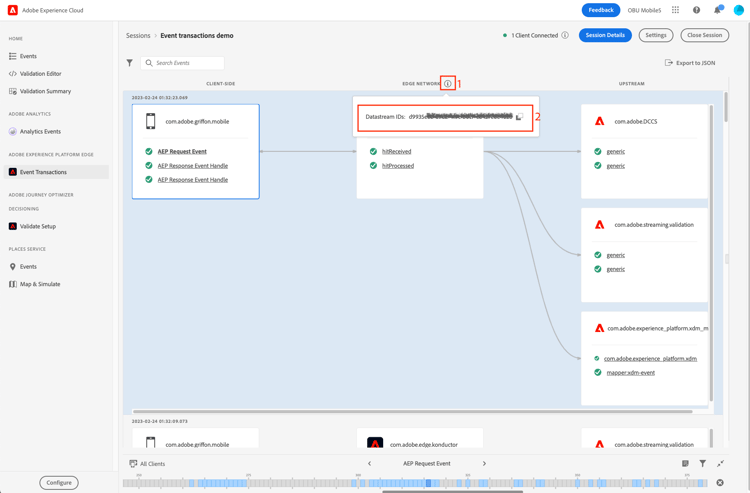
Task: Open the app switcher grid icon
Action: 675,10
